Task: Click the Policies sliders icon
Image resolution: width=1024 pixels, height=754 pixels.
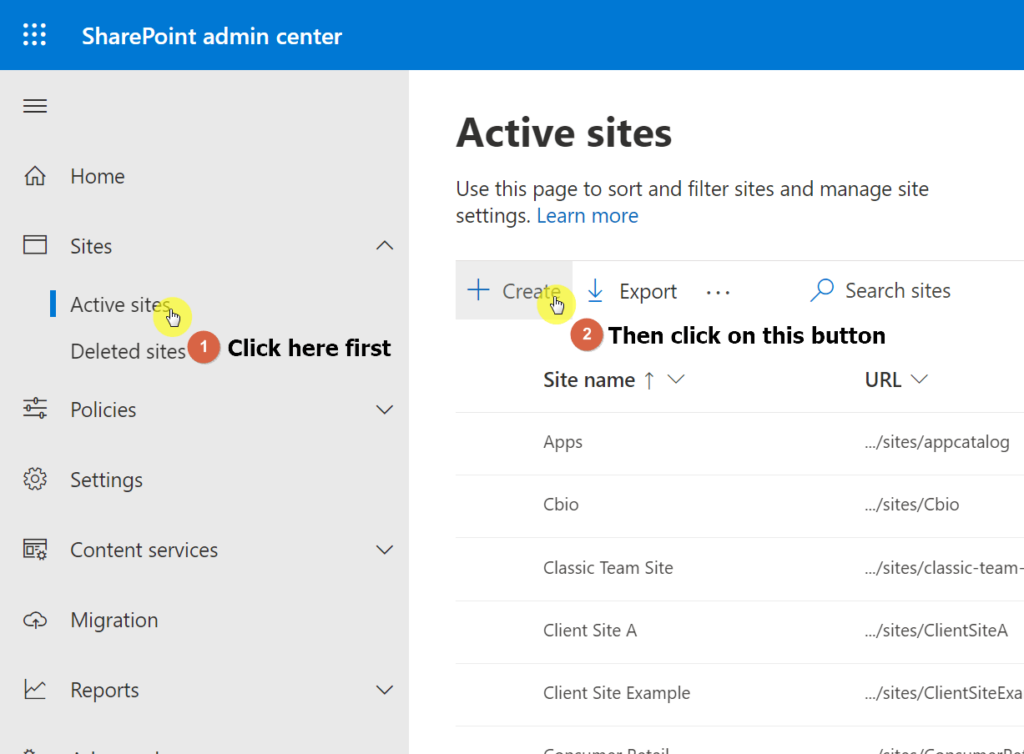Action: pyautogui.click(x=35, y=409)
